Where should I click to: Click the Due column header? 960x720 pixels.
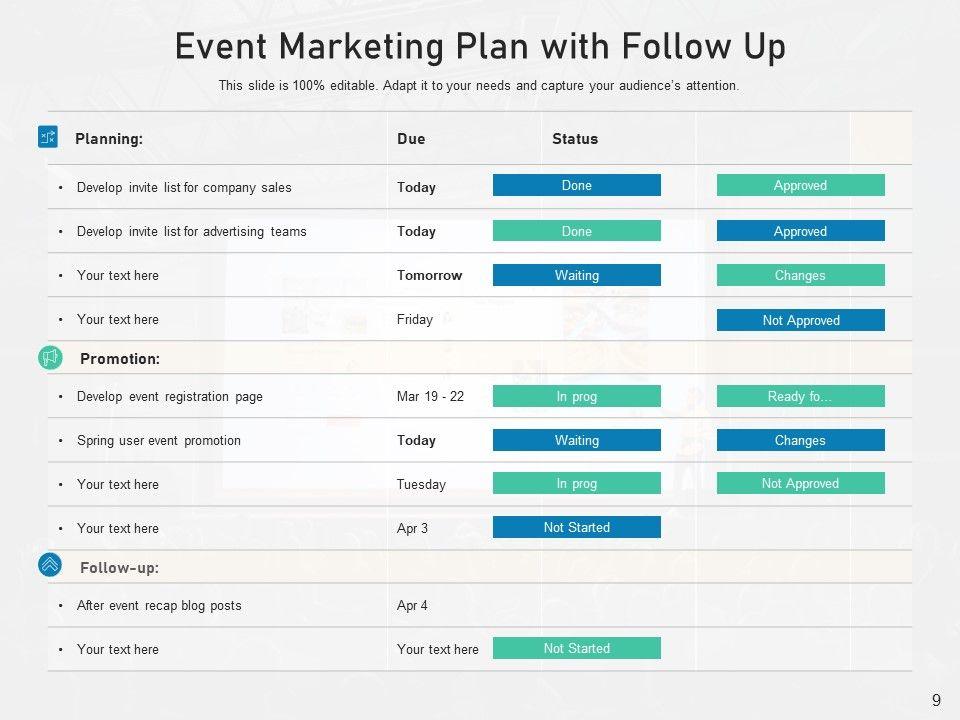click(411, 139)
